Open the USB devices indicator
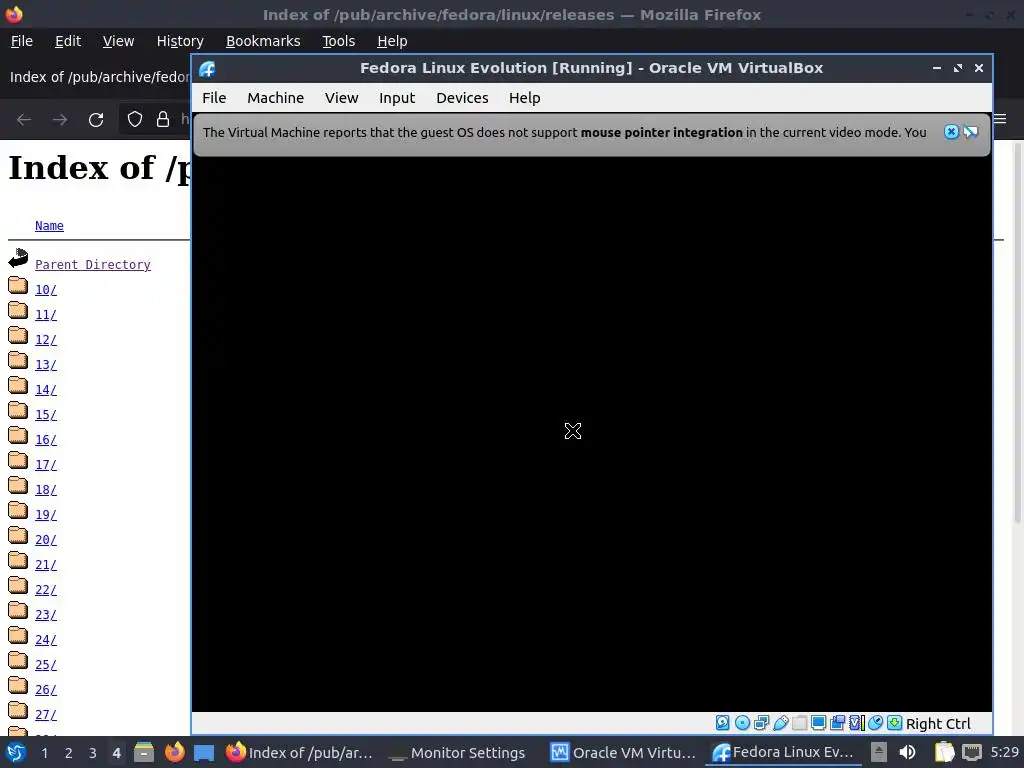The height and width of the screenshot is (768, 1024). point(780,723)
